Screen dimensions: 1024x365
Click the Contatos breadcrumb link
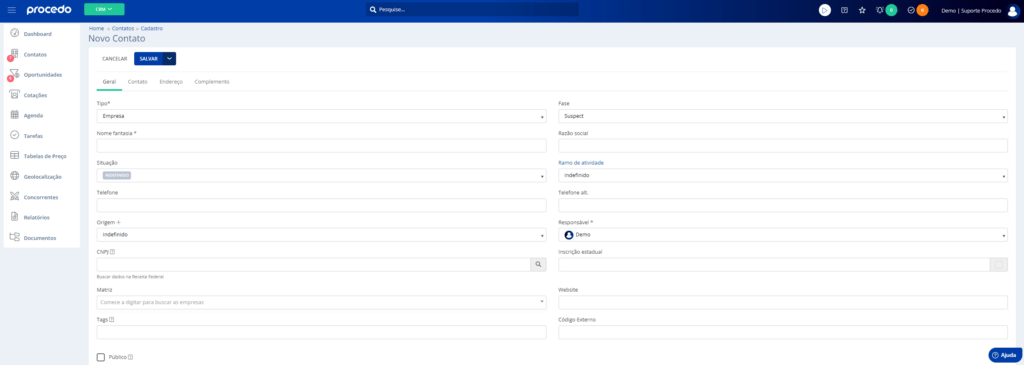coord(123,29)
